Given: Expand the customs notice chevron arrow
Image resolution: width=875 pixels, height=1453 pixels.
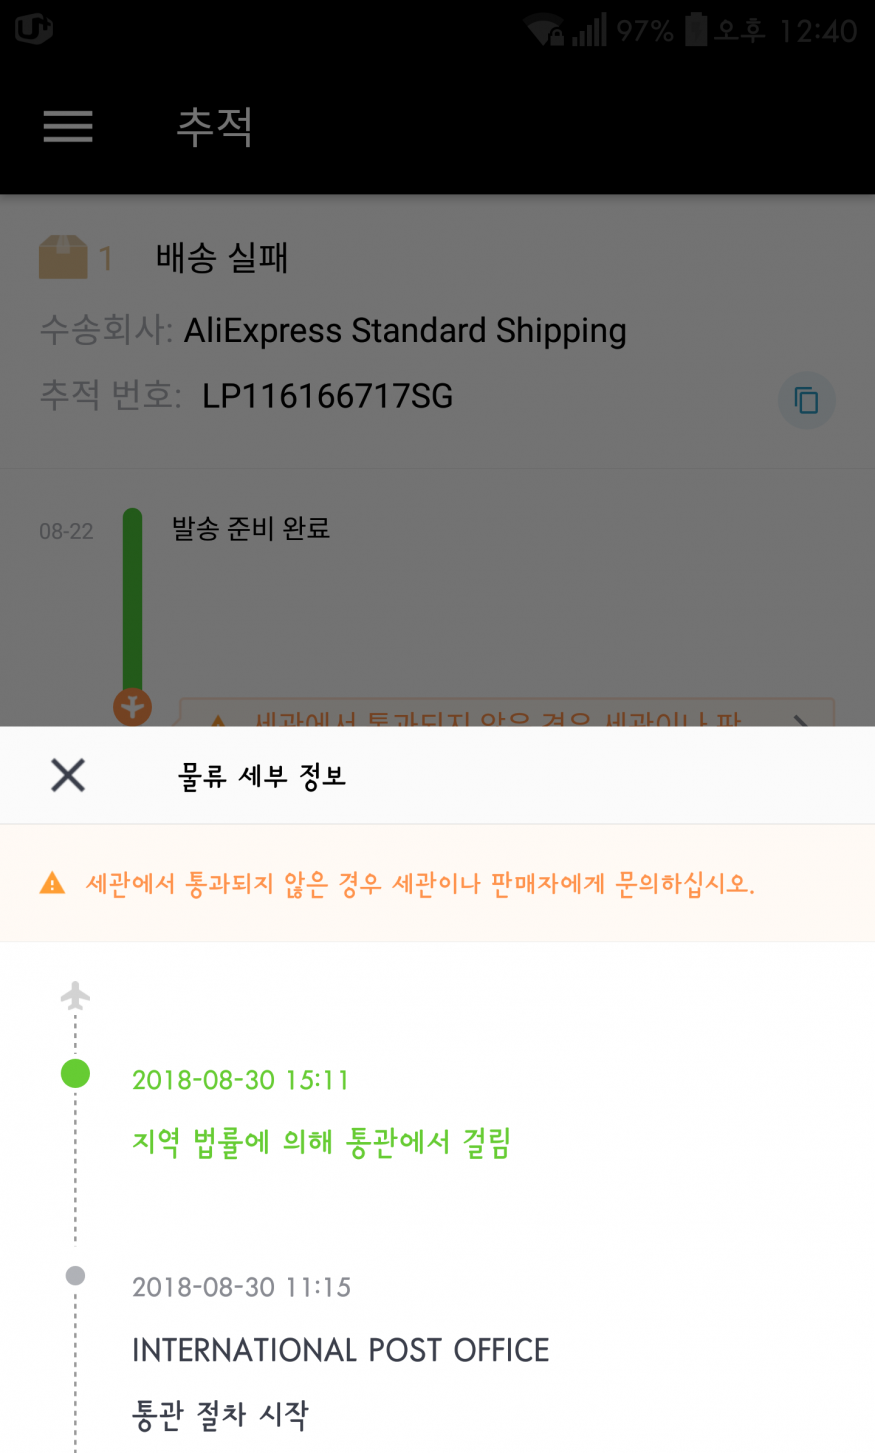Looking at the screenshot, I should click(x=801, y=718).
